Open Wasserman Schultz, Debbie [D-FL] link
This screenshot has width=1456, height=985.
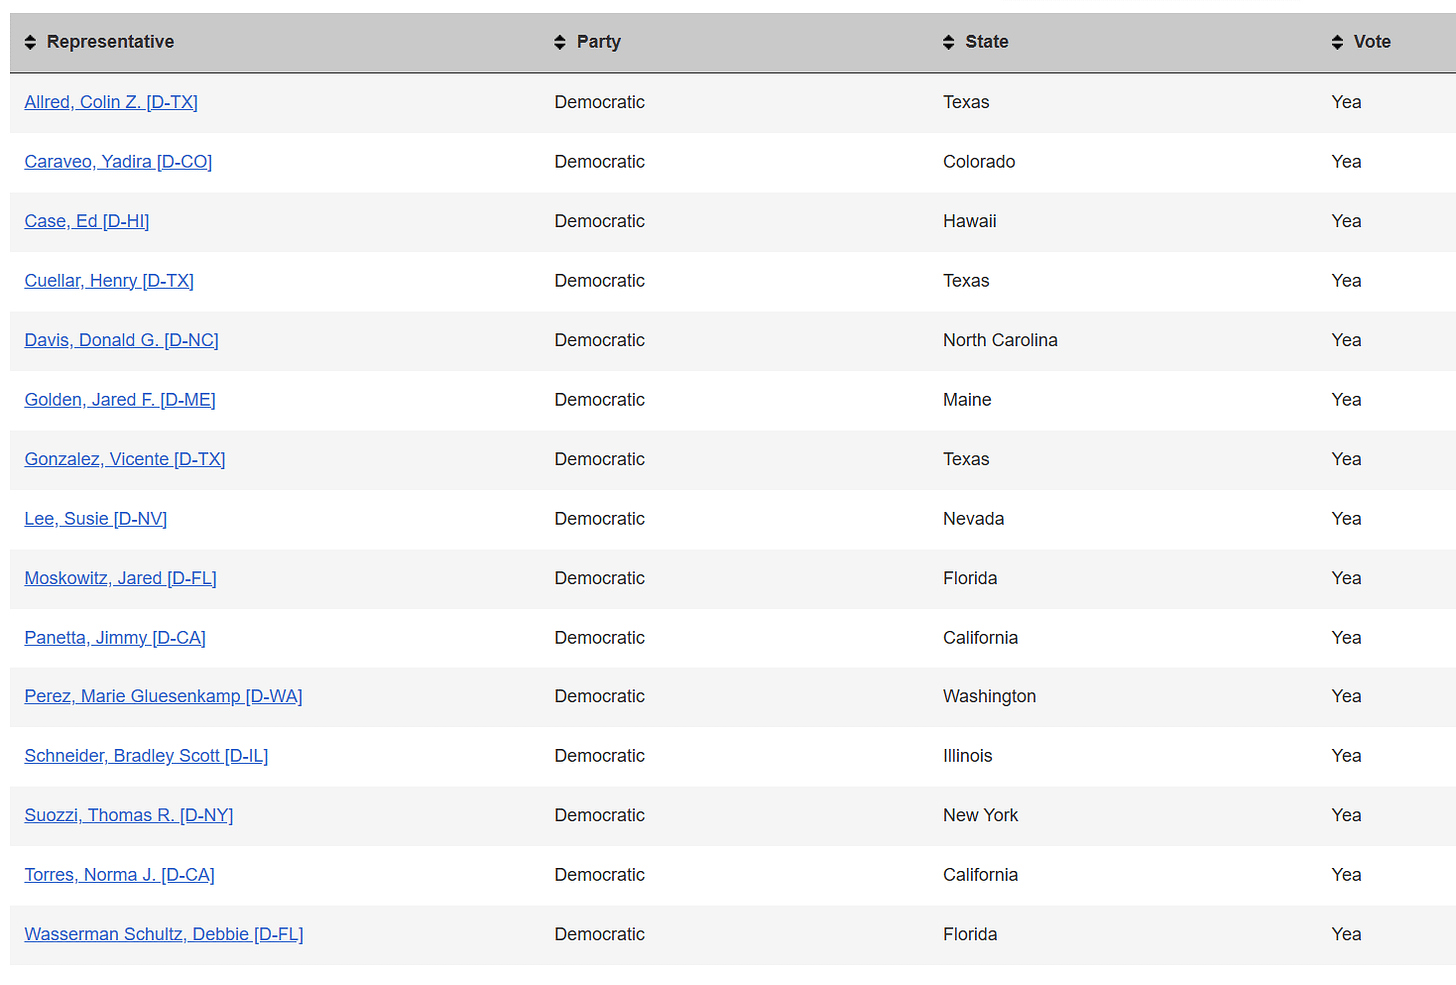click(x=164, y=934)
